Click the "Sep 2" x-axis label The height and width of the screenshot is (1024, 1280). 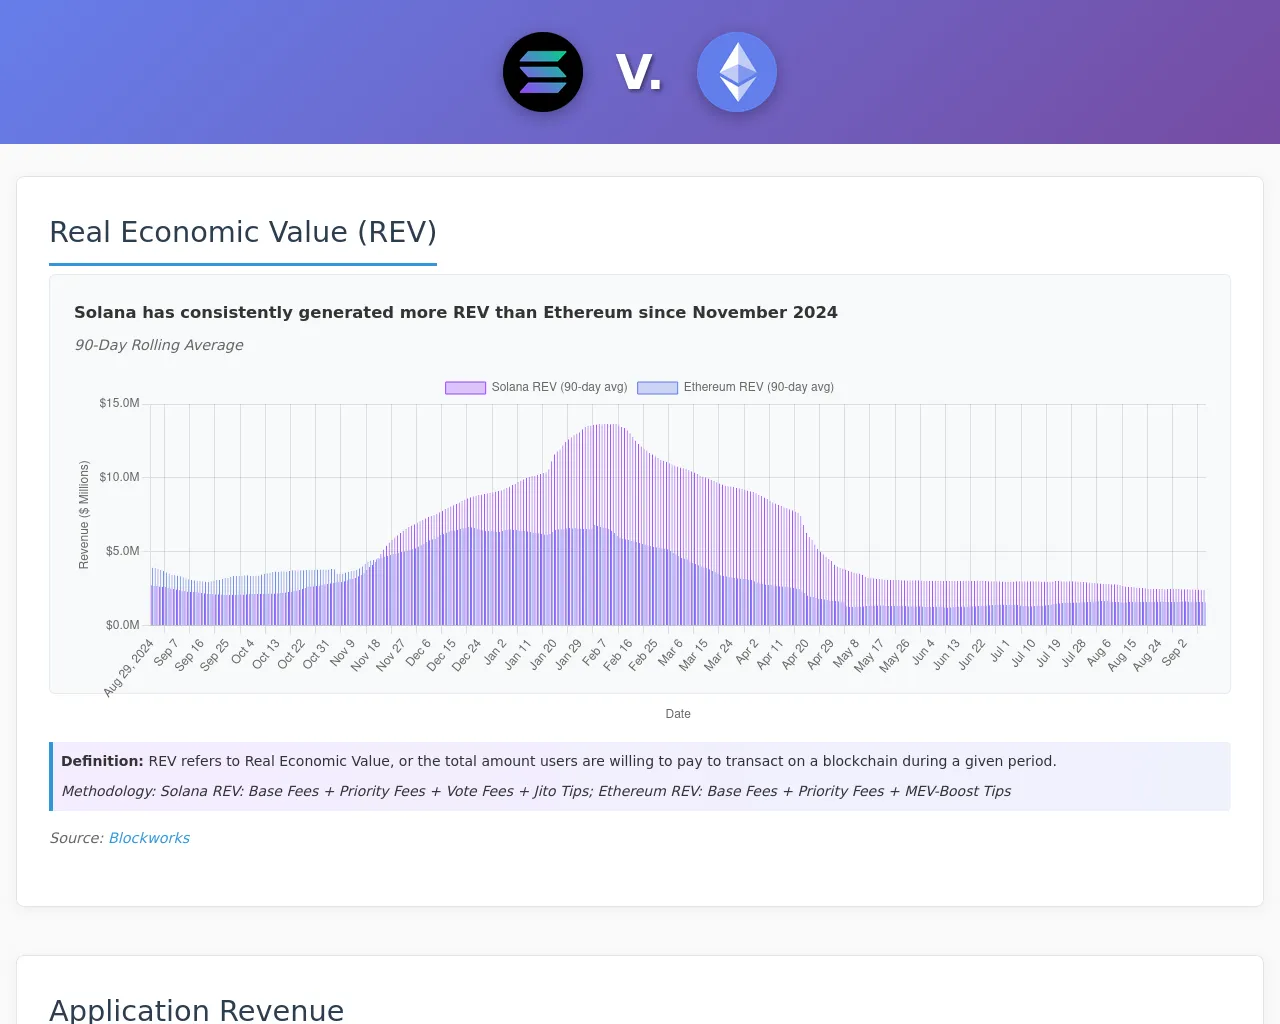(1174, 652)
